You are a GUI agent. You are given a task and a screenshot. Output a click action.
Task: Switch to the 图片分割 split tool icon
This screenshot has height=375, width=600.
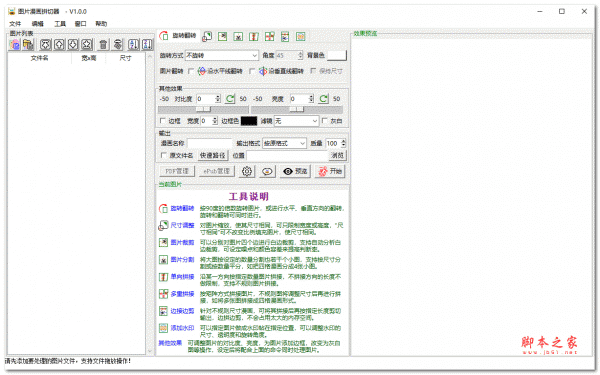(x=238, y=36)
